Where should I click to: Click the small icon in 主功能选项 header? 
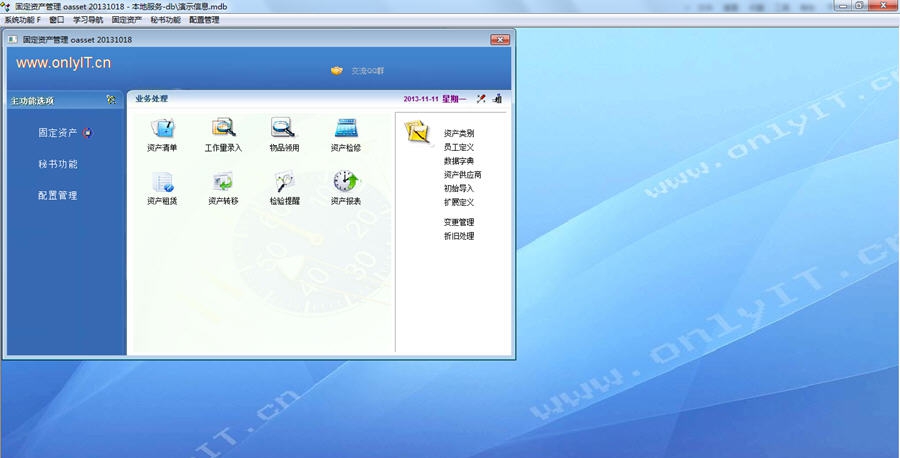111,99
